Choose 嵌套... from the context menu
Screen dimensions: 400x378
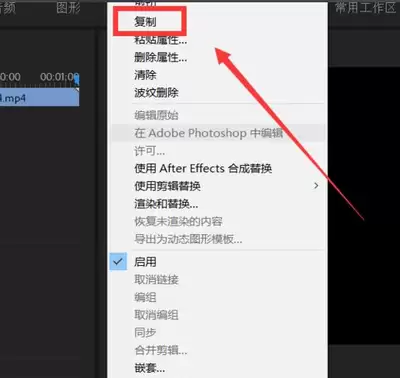pyautogui.click(x=149, y=368)
